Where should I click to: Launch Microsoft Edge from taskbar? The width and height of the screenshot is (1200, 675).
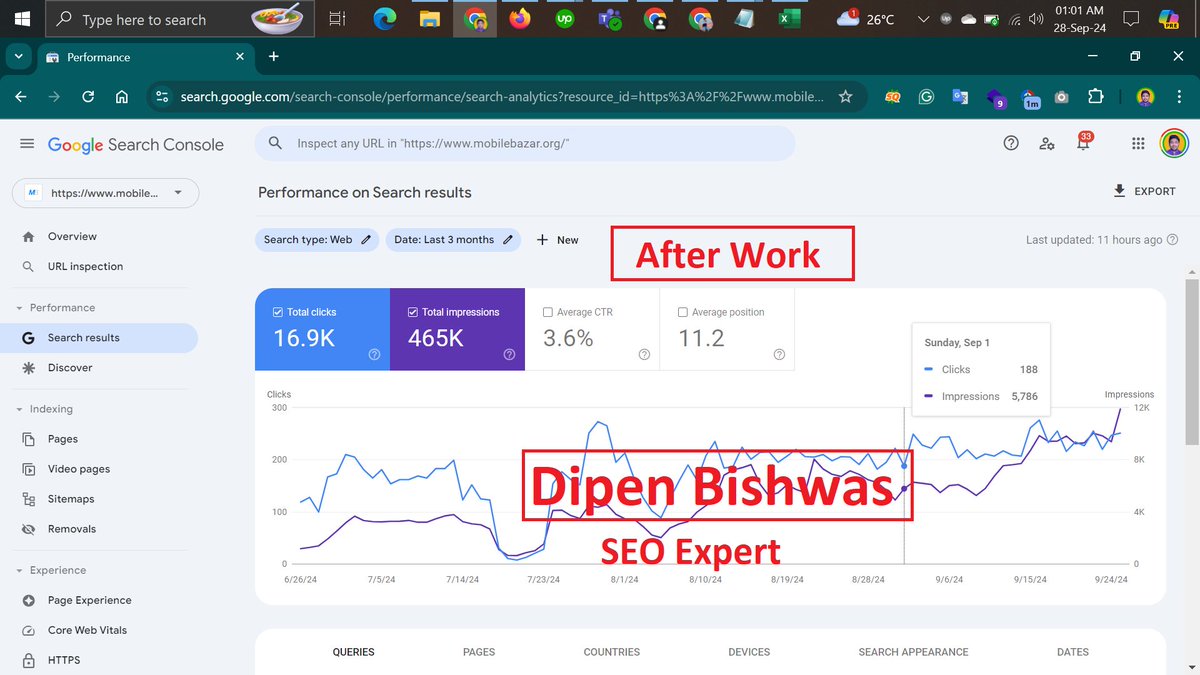click(x=384, y=19)
